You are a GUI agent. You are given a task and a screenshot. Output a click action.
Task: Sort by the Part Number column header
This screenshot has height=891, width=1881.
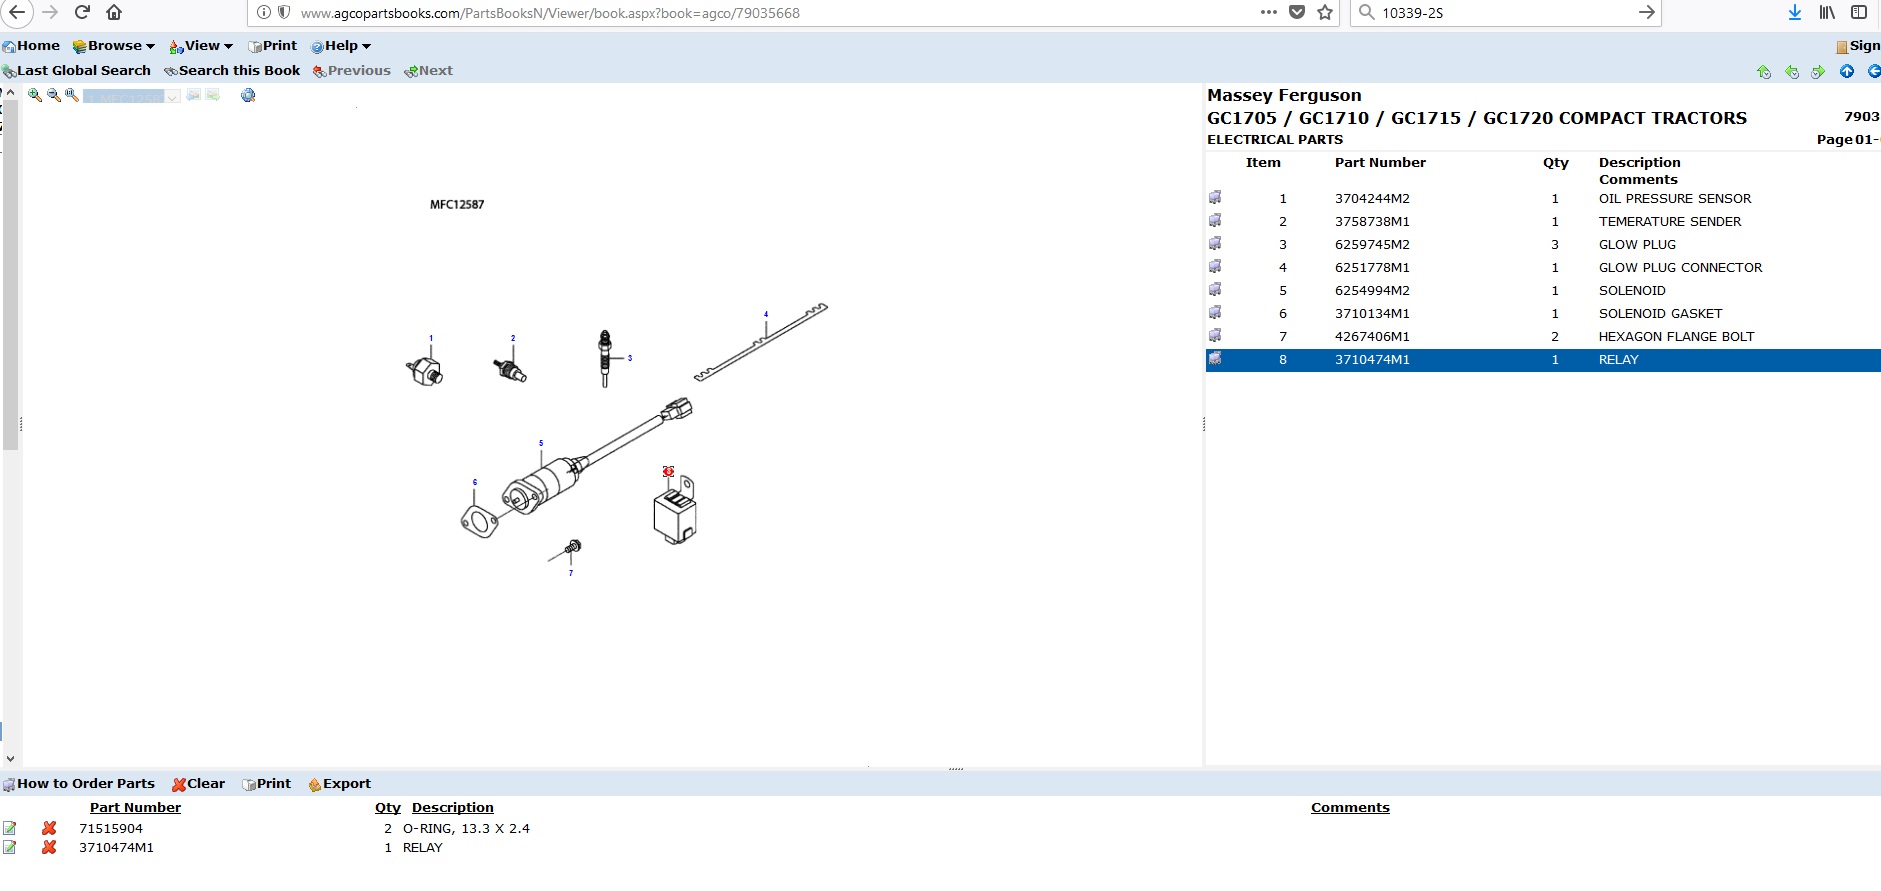tap(135, 808)
